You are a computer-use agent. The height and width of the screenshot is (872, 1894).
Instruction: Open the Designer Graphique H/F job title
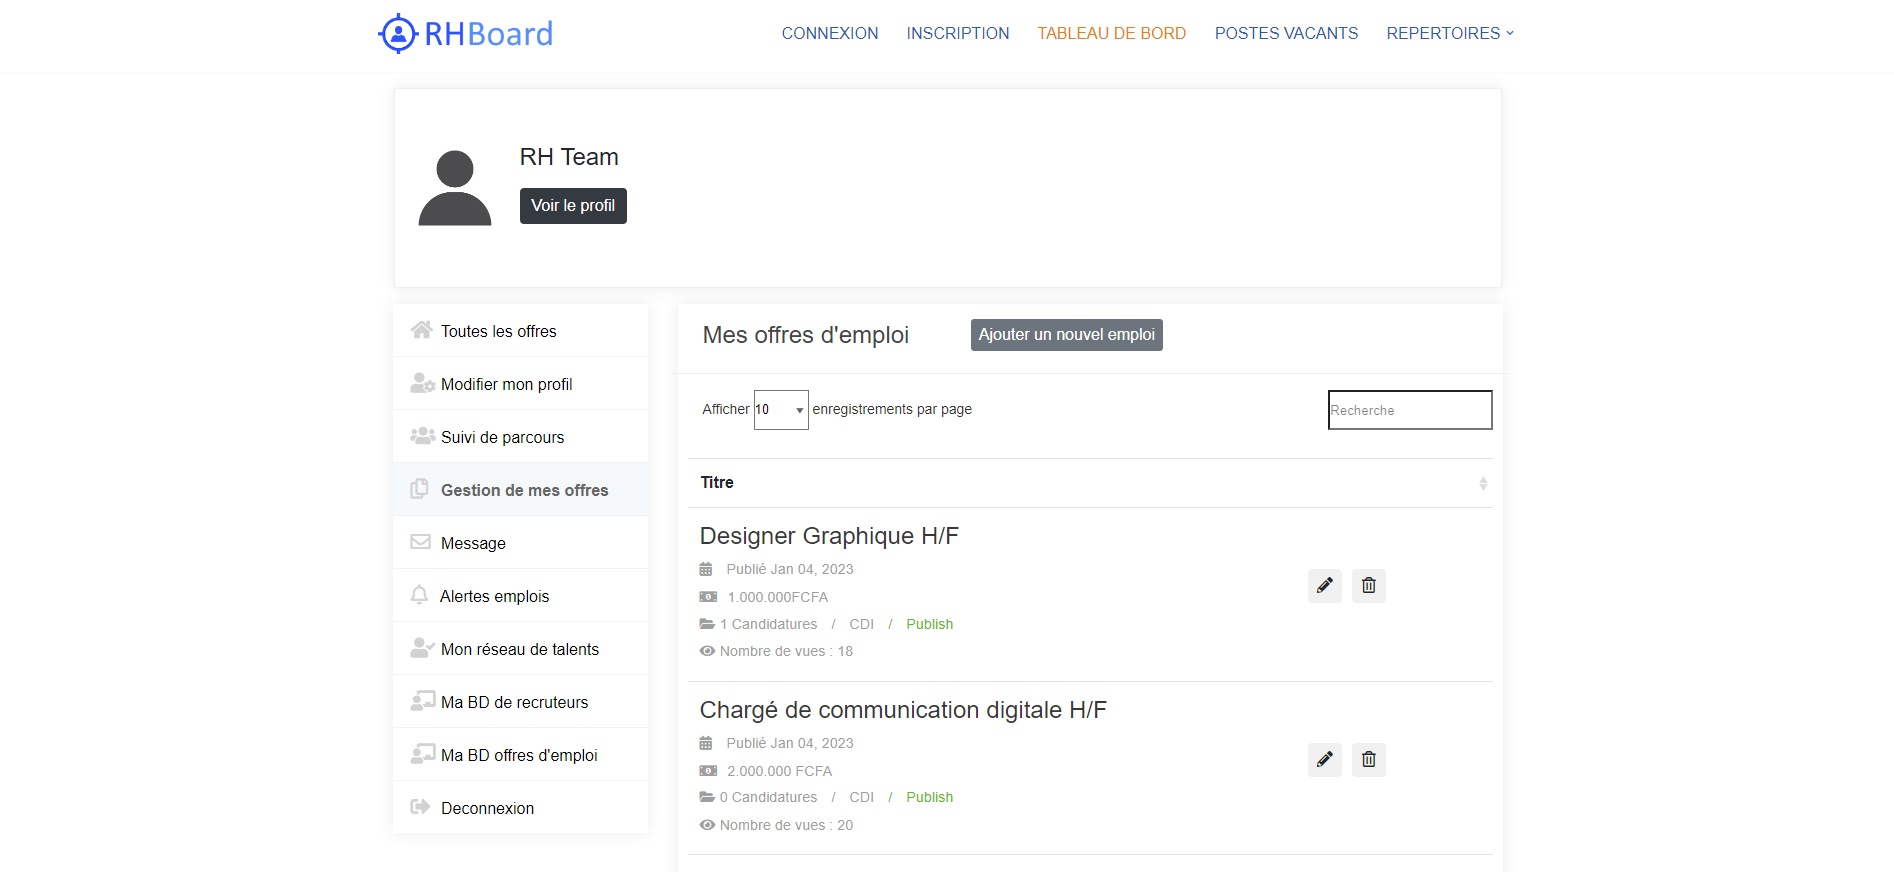click(x=829, y=536)
